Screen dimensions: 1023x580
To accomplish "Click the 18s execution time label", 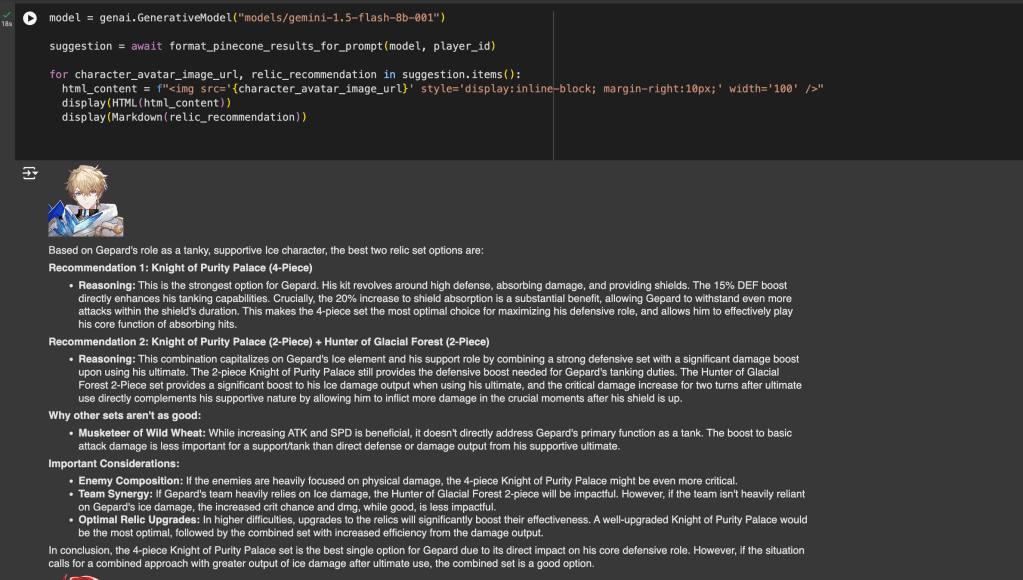I will coord(7,24).
